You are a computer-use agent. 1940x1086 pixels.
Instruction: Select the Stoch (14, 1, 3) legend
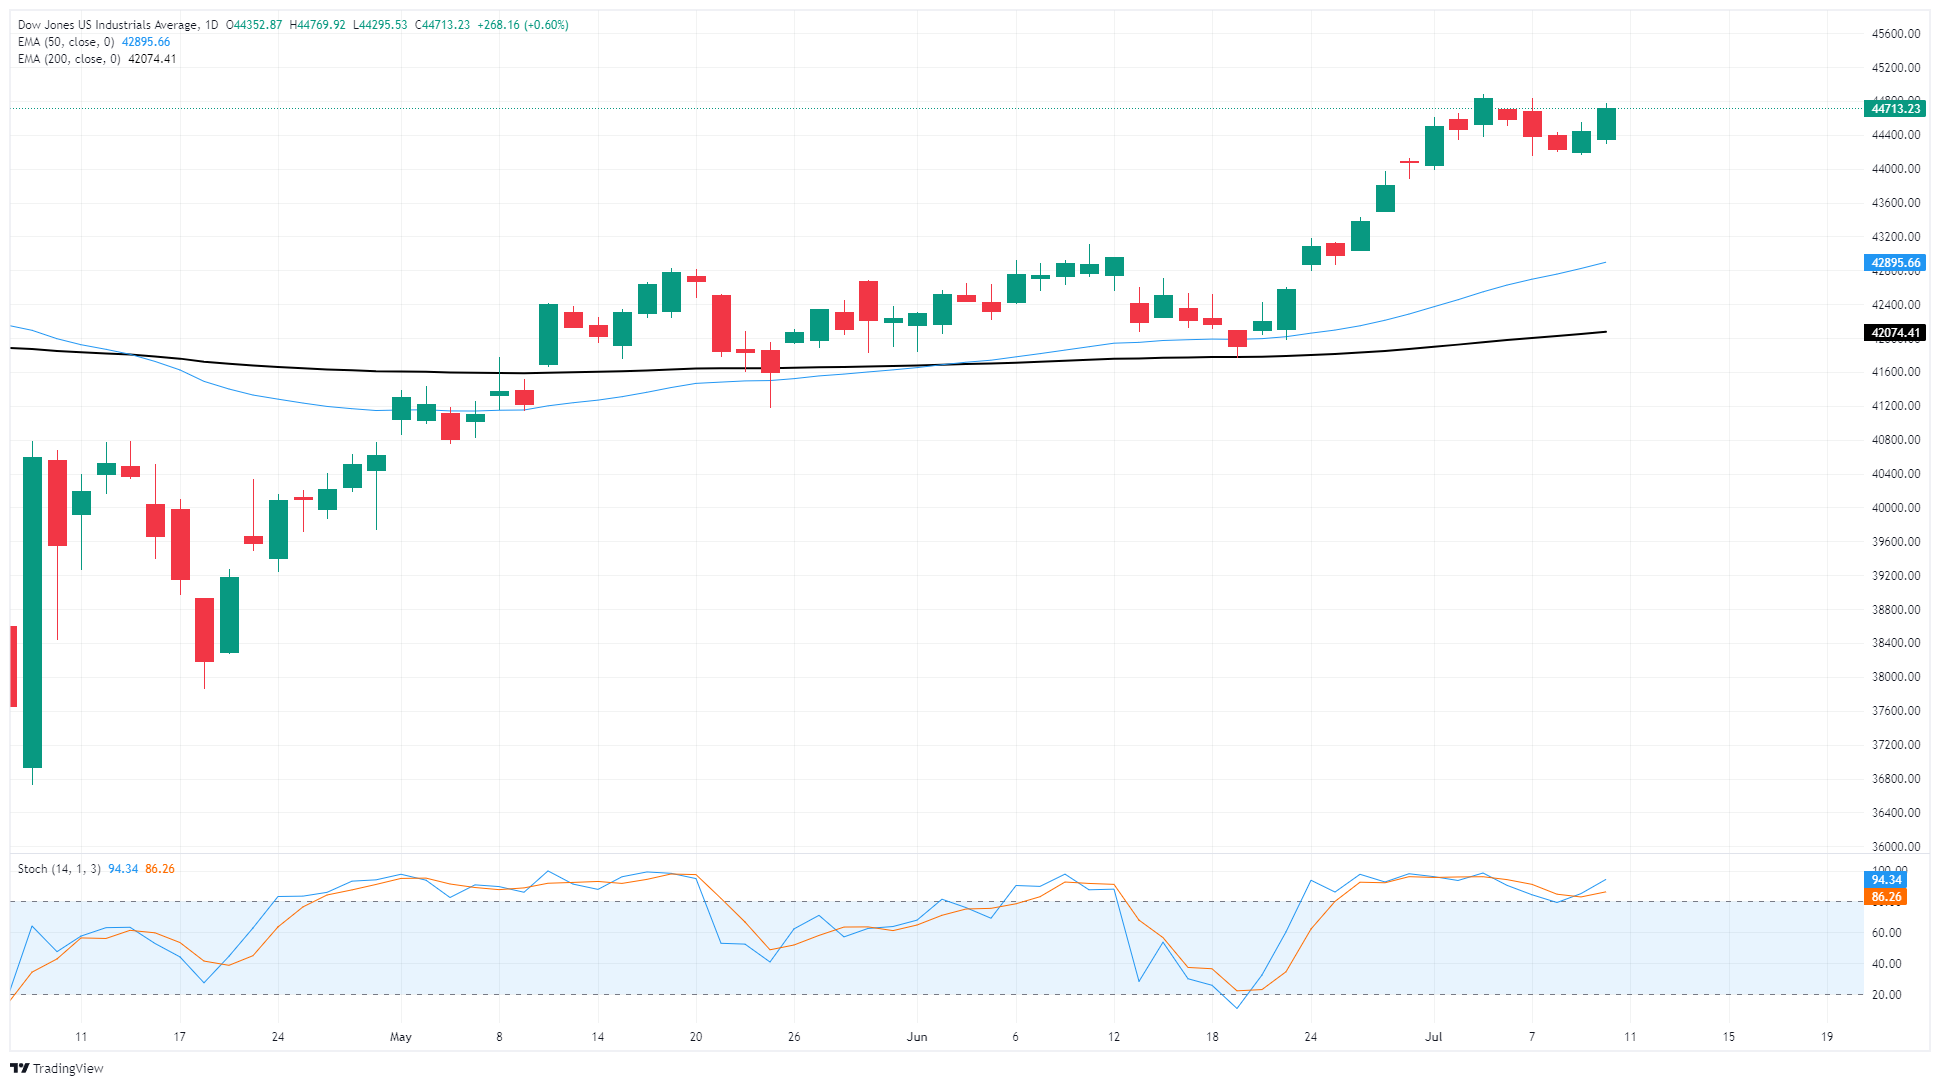tap(59, 869)
